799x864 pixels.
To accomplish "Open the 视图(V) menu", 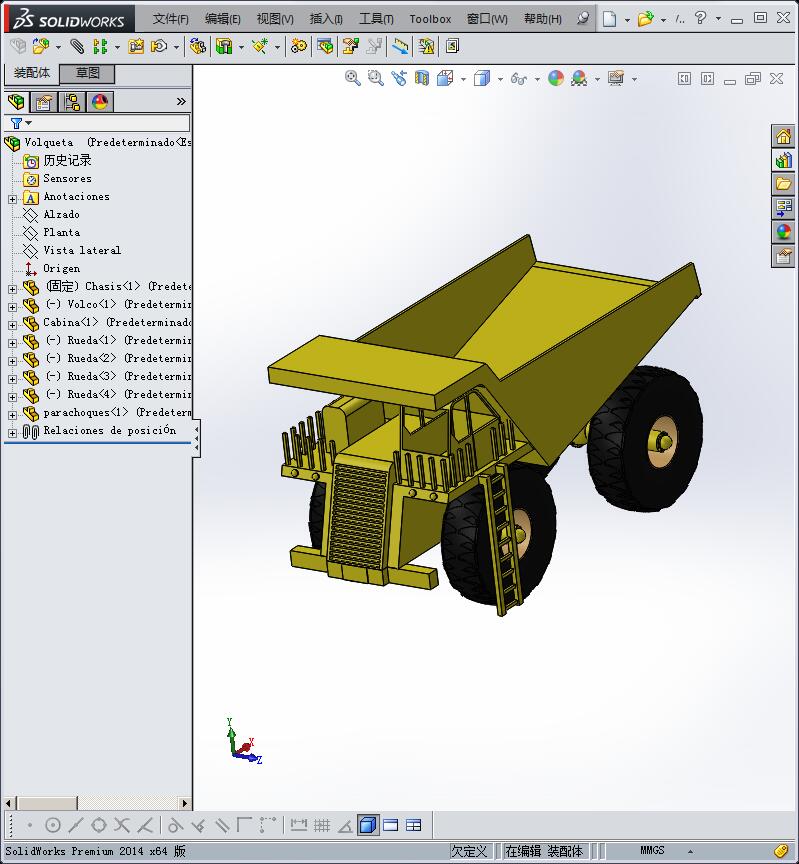I will click(275, 19).
